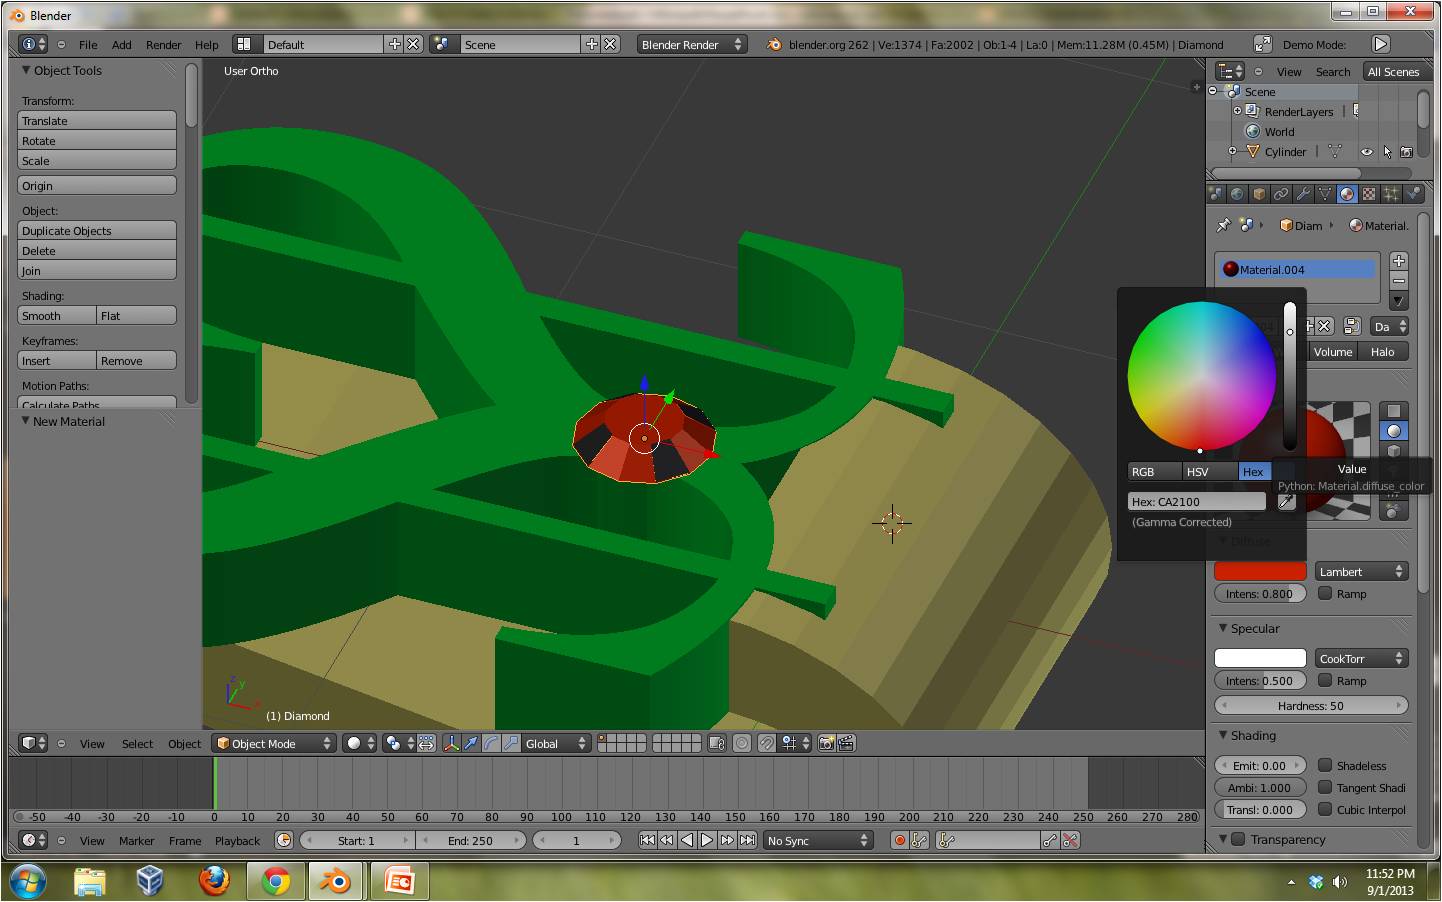Viewport: 1442px width, 902px height.
Task: Toggle Cylinder renderability camera icon
Action: pyautogui.click(x=1406, y=152)
